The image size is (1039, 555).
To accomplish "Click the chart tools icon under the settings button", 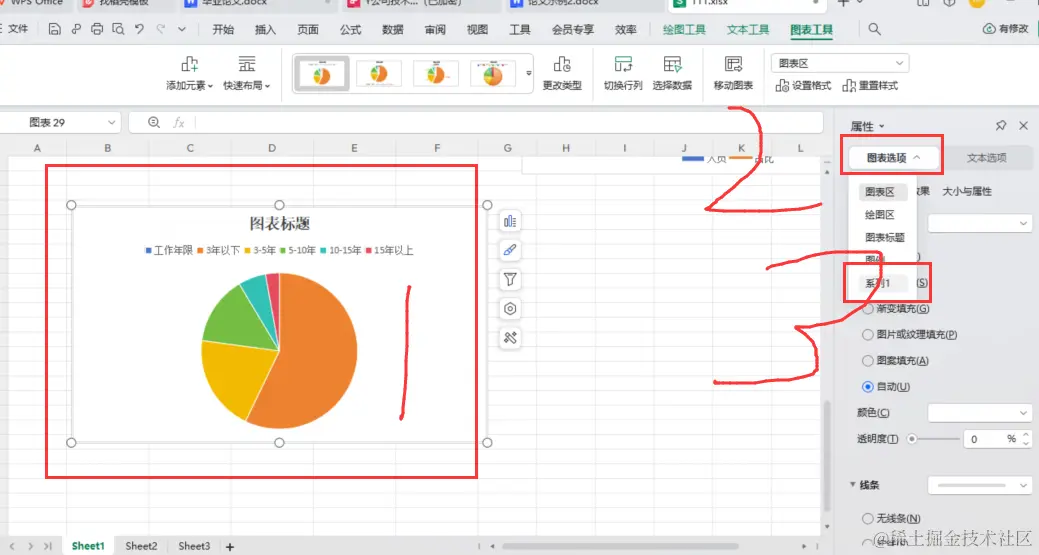I will click(x=510, y=338).
